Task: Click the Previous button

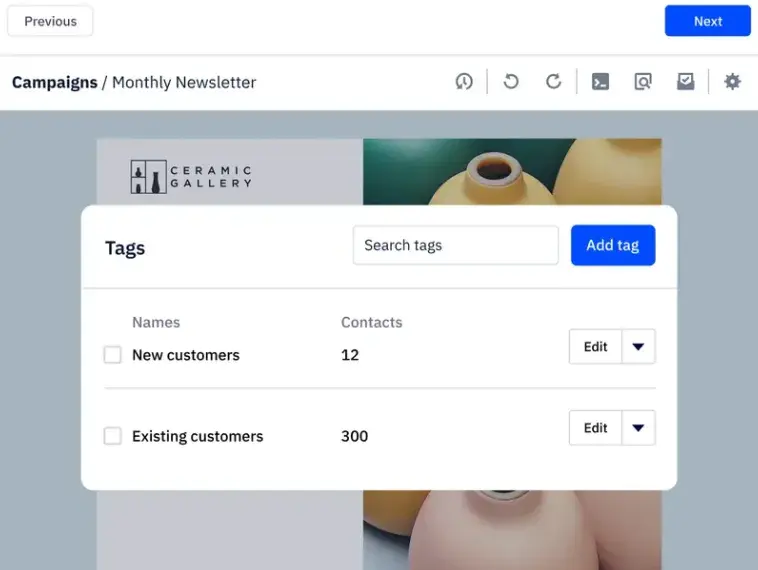Action: pyautogui.click(x=50, y=21)
